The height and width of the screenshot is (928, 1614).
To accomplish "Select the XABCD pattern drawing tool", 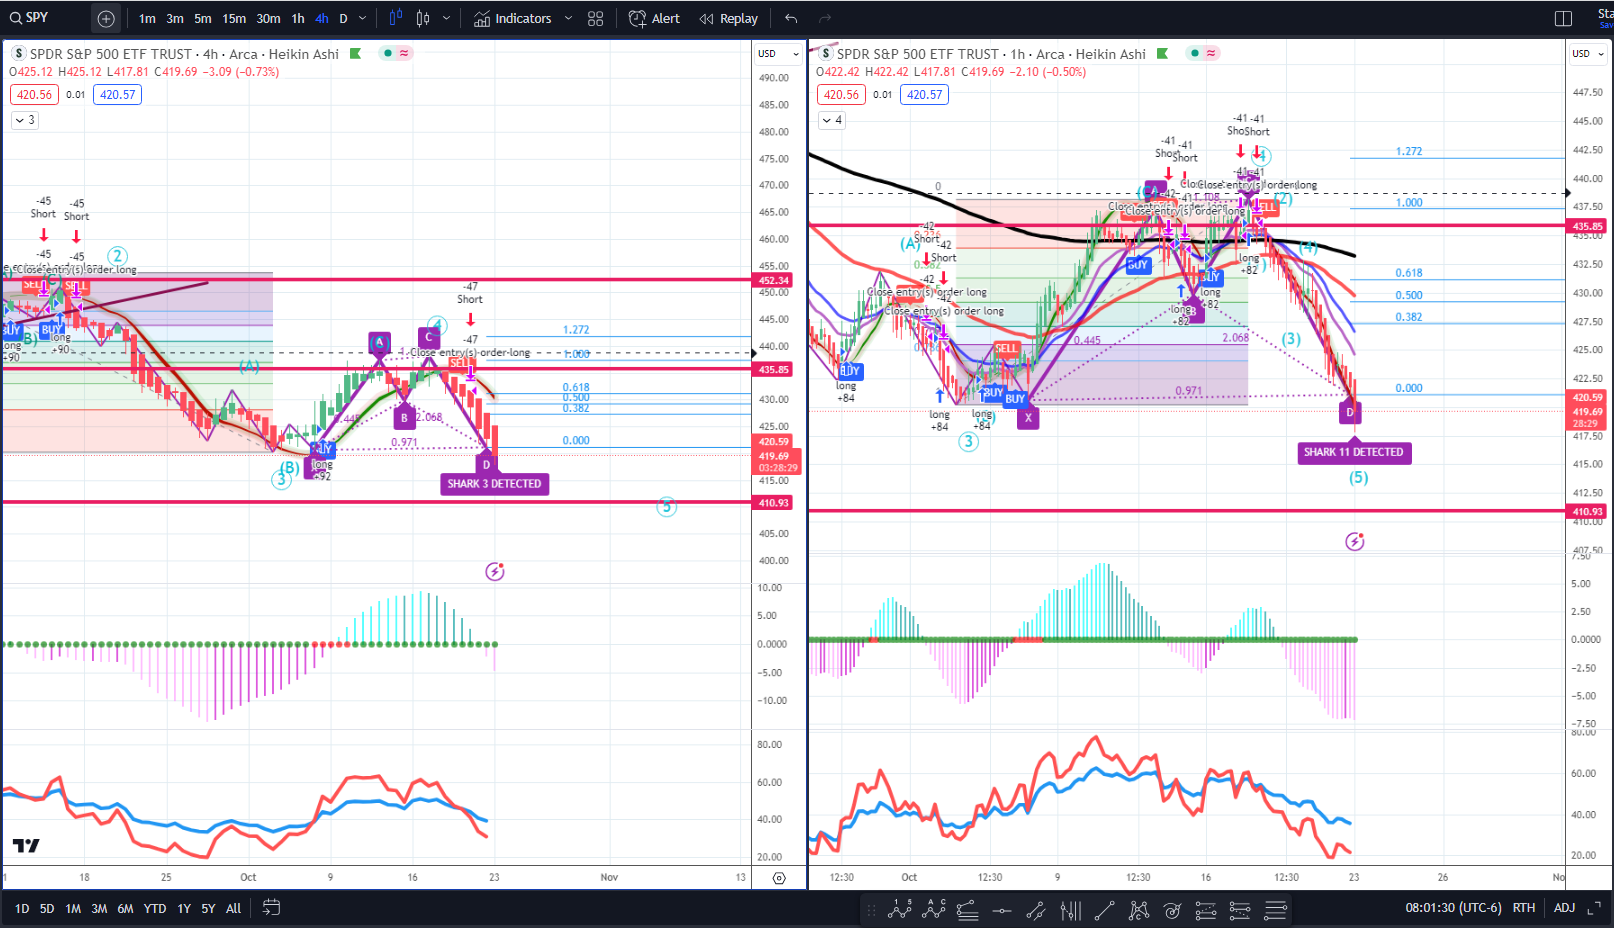I will pyautogui.click(x=1139, y=910).
